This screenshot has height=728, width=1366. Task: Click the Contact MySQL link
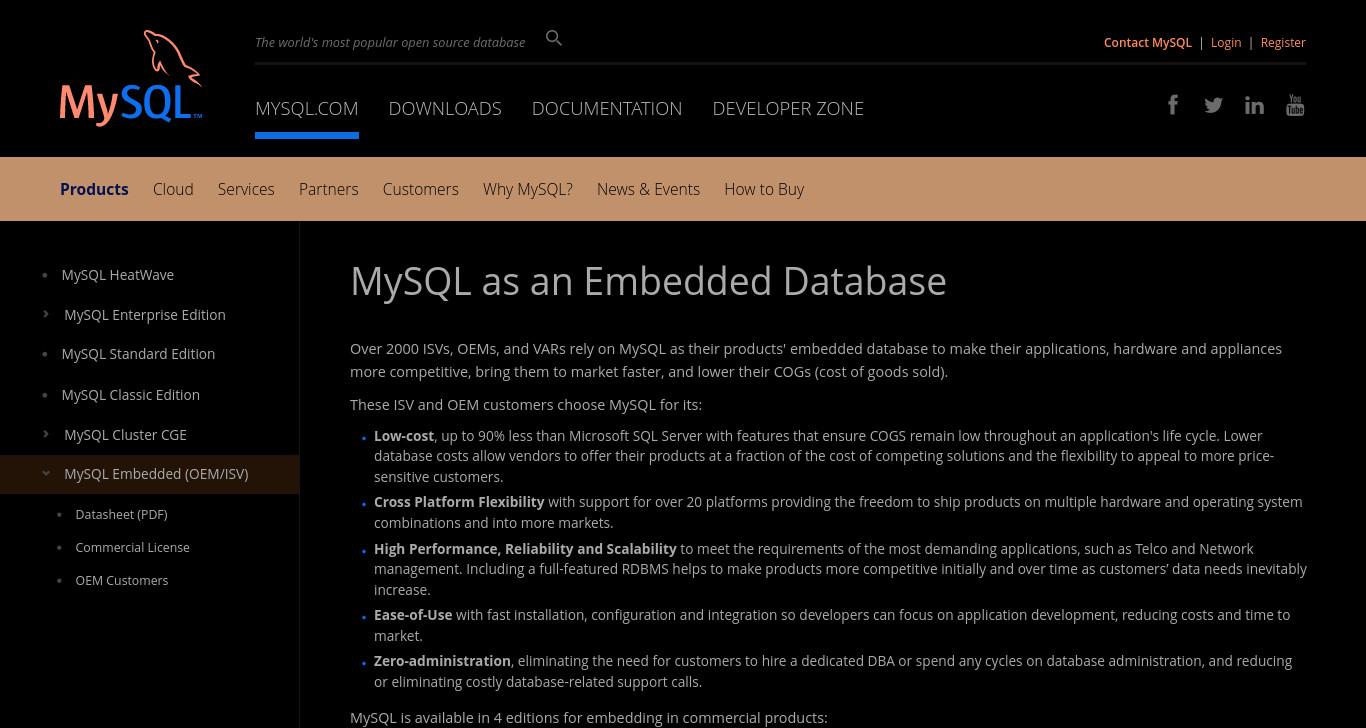click(x=1148, y=42)
